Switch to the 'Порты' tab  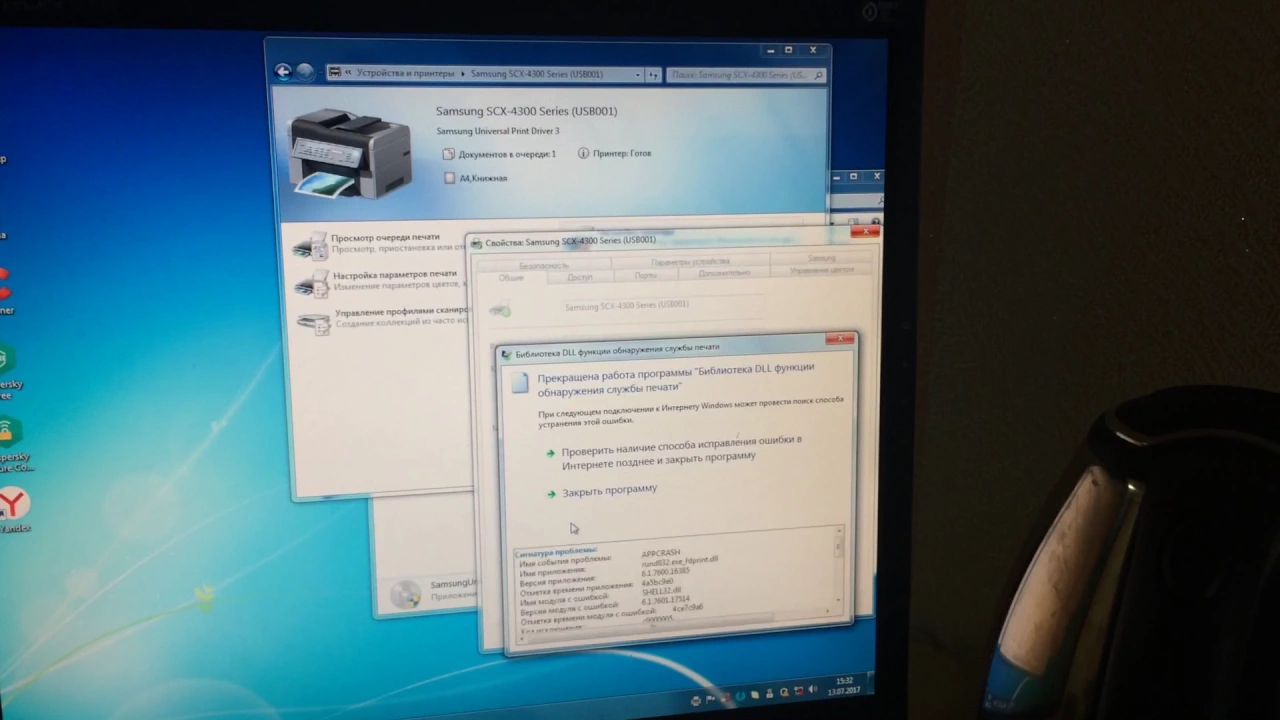point(646,275)
